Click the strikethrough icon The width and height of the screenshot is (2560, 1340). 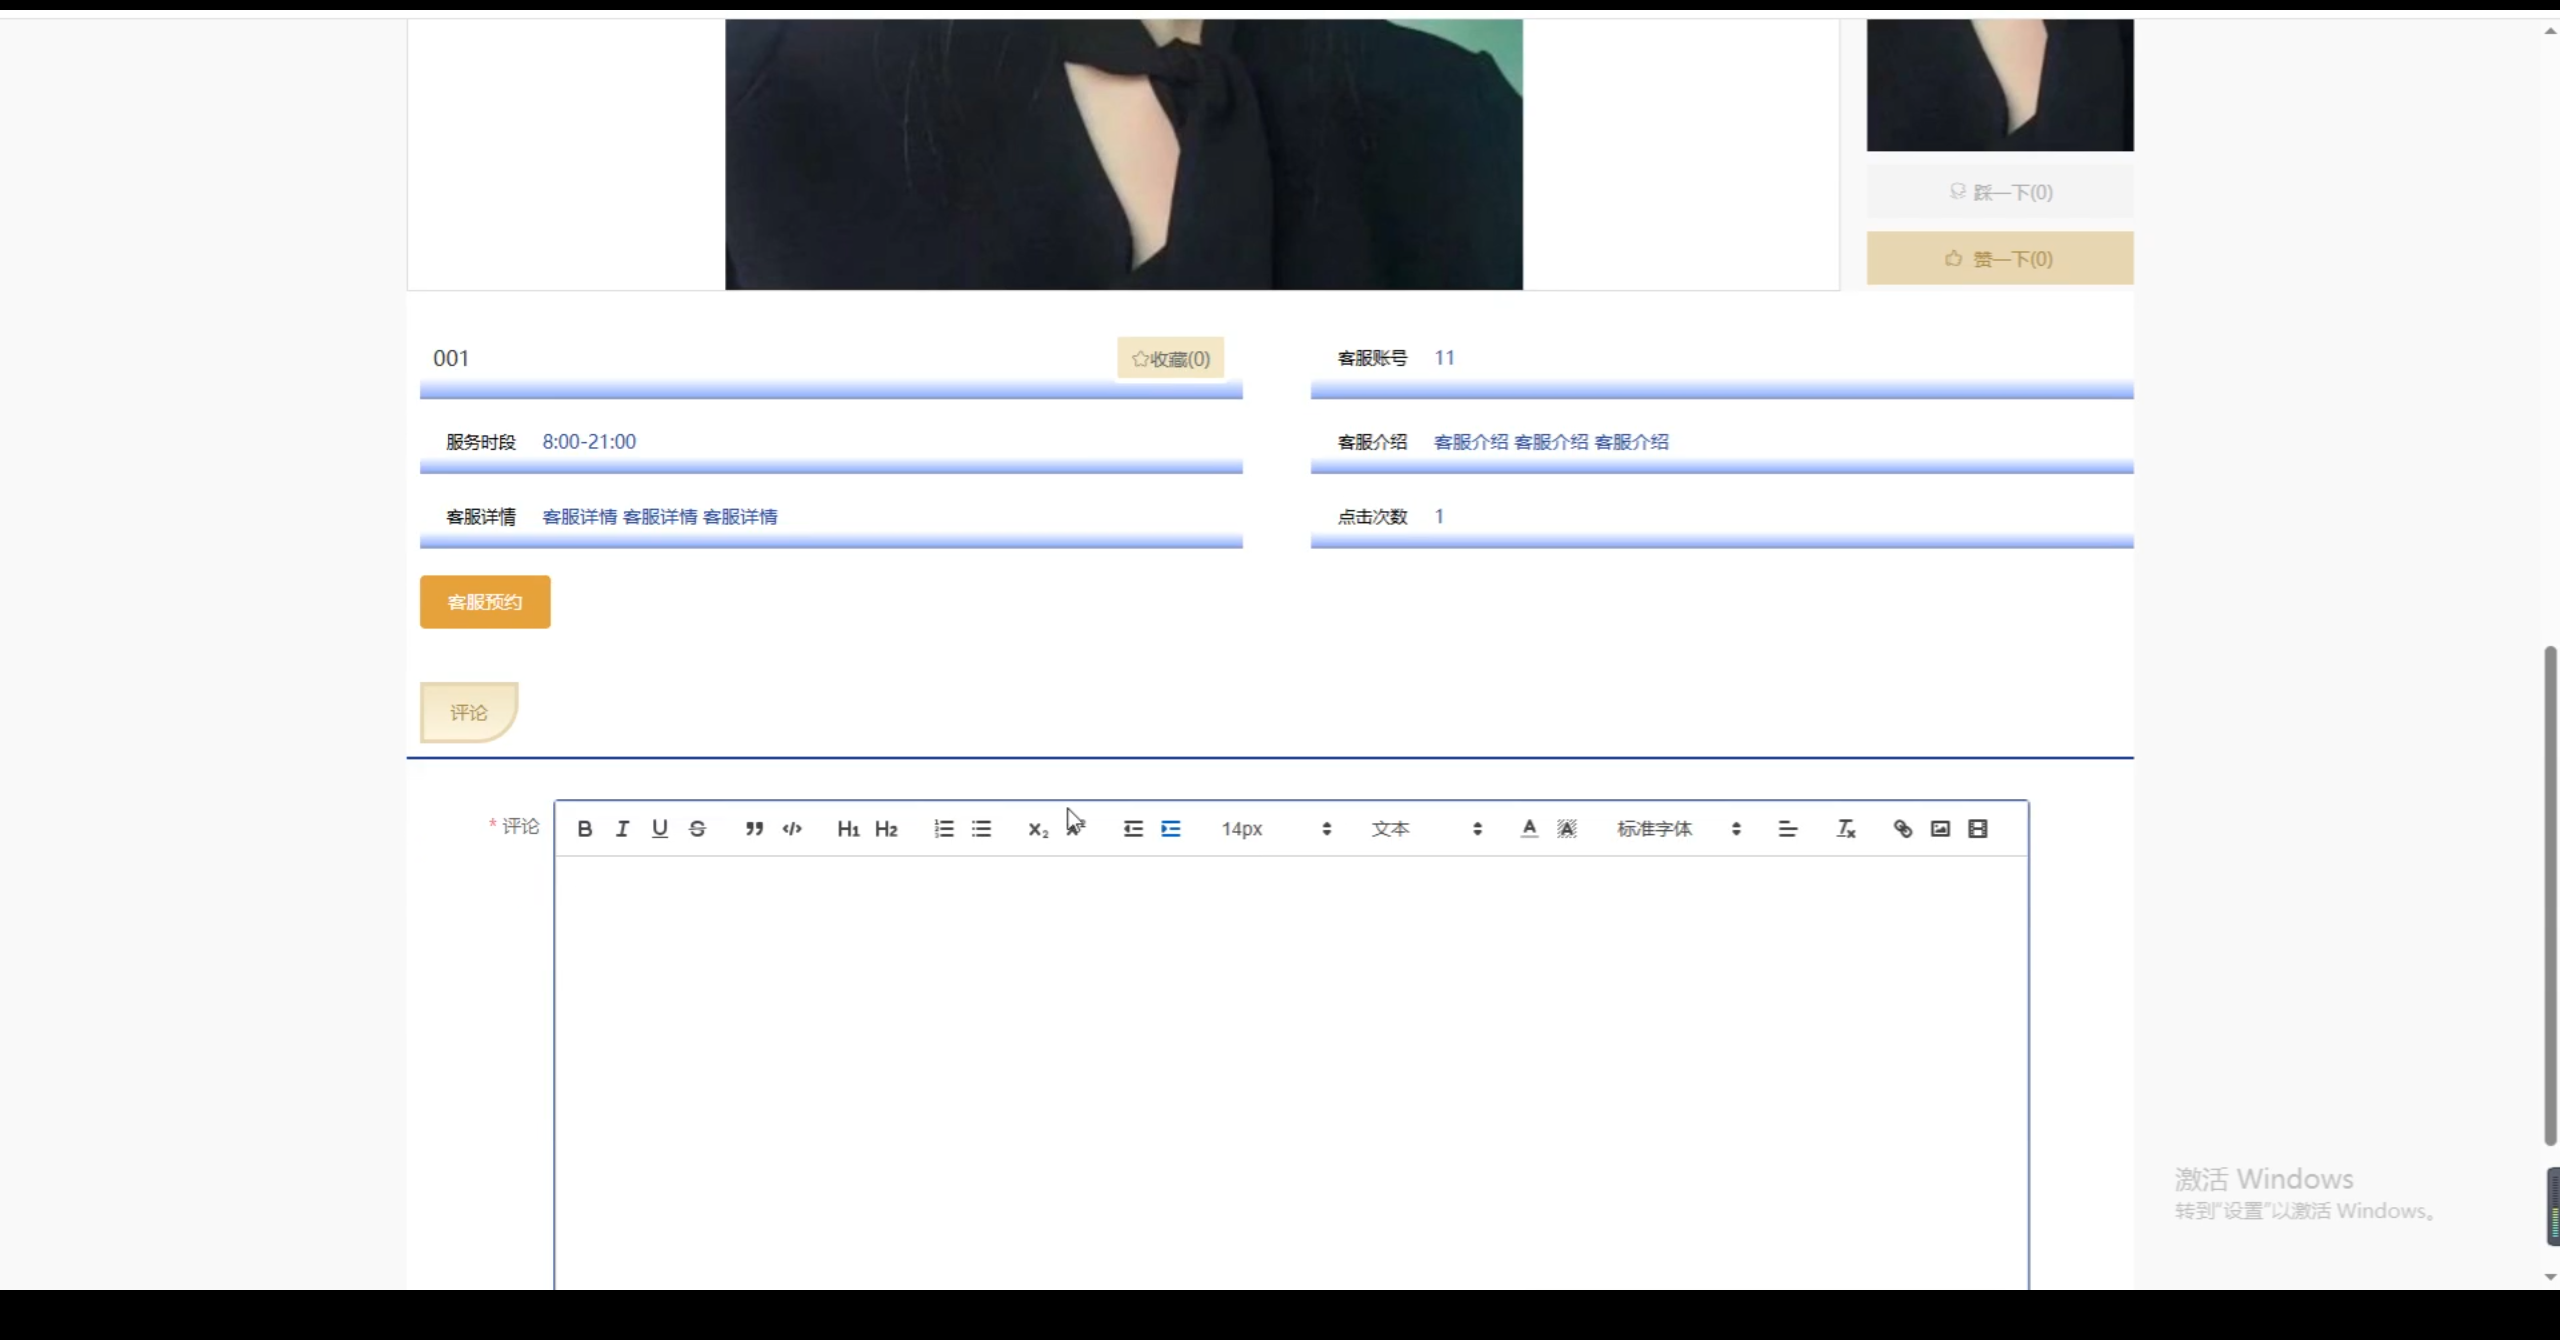pos(697,828)
